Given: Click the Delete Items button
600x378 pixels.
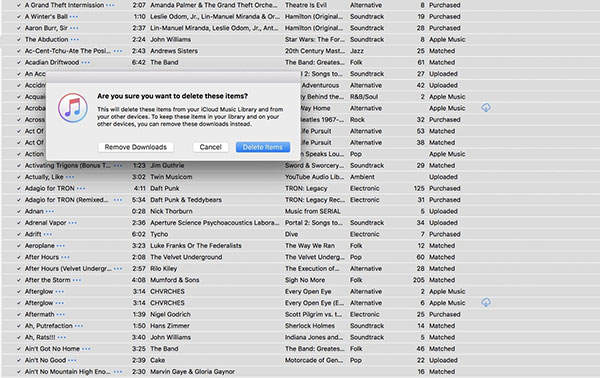Looking at the screenshot, I should coord(263,147).
